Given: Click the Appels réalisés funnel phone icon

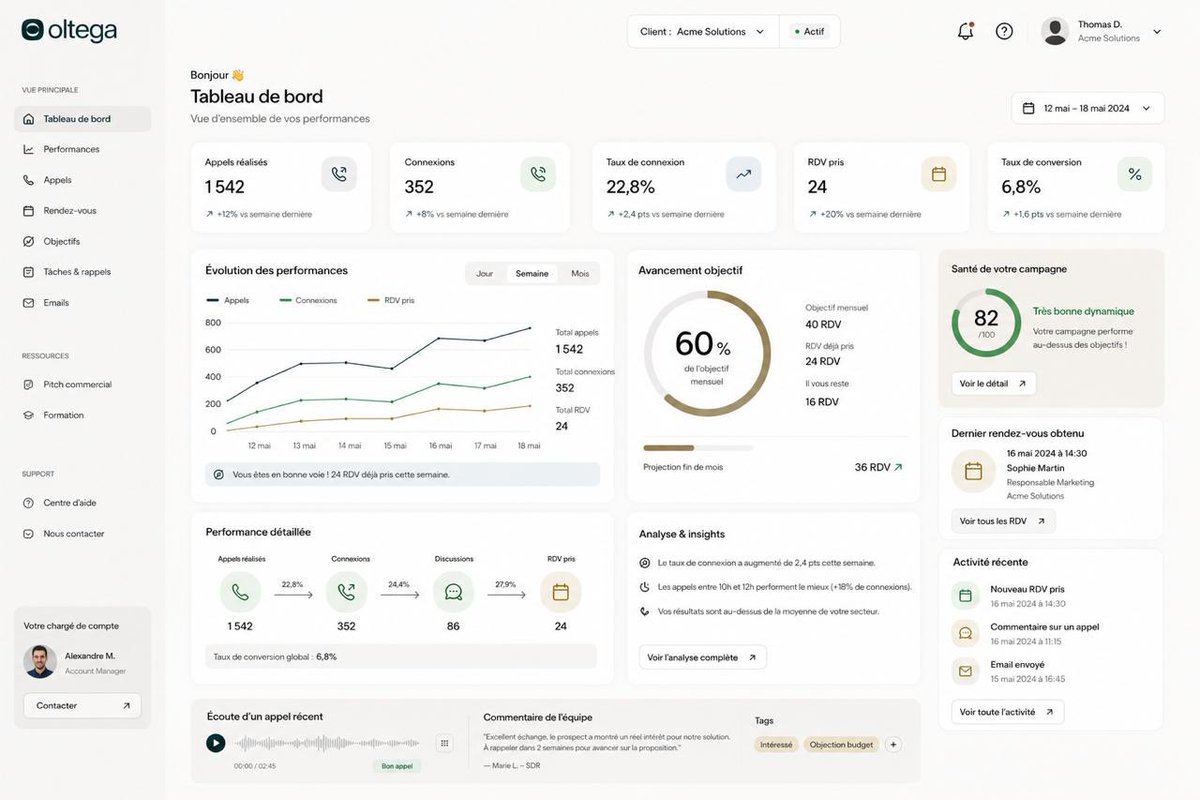Looking at the screenshot, I should tap(240, 592).
